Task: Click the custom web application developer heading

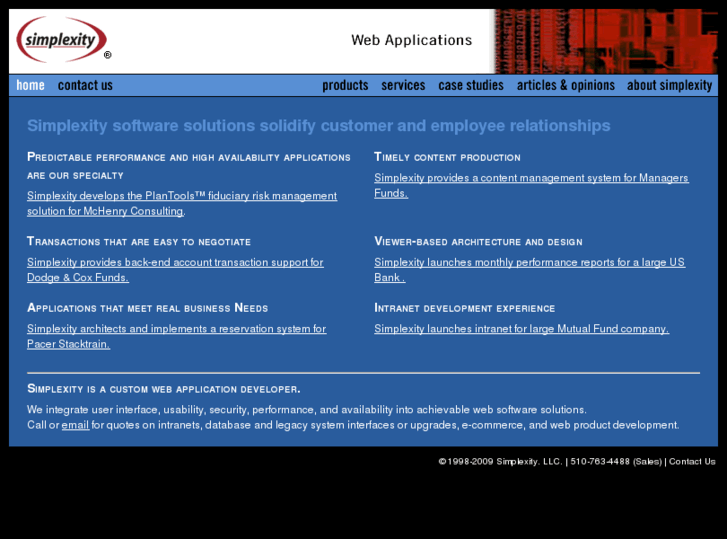Action: point(164,389)
